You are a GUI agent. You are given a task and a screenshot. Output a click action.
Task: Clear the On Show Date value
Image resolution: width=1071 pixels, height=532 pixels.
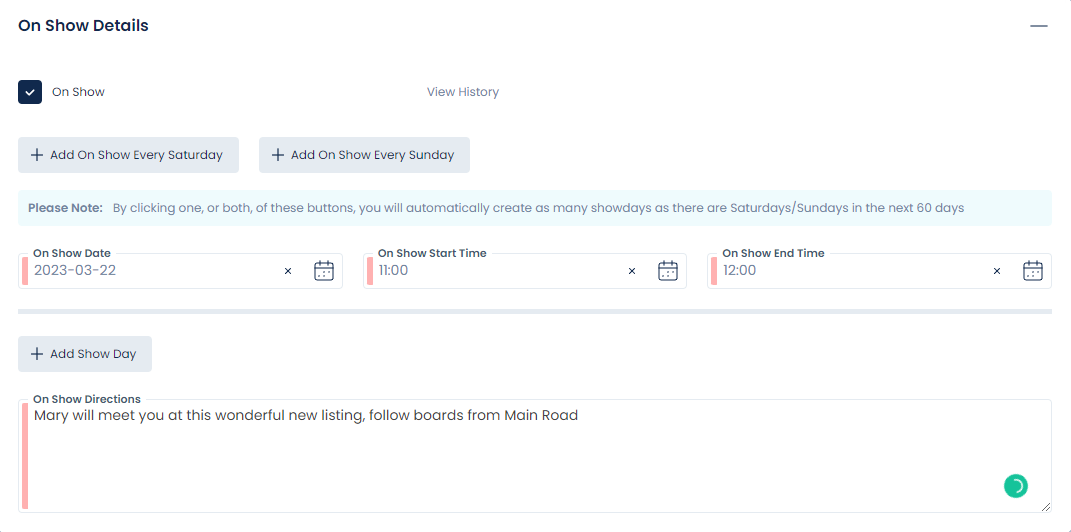click(x=288, y=271)
